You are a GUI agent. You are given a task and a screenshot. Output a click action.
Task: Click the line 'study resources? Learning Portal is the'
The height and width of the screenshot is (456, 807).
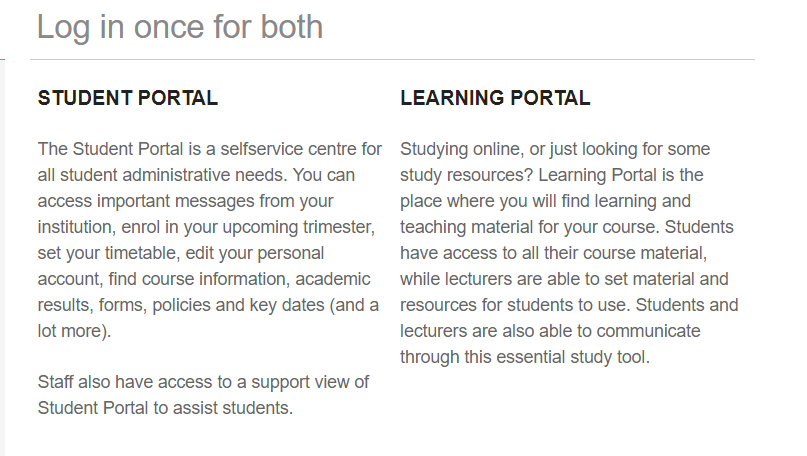tap(552, 175)
